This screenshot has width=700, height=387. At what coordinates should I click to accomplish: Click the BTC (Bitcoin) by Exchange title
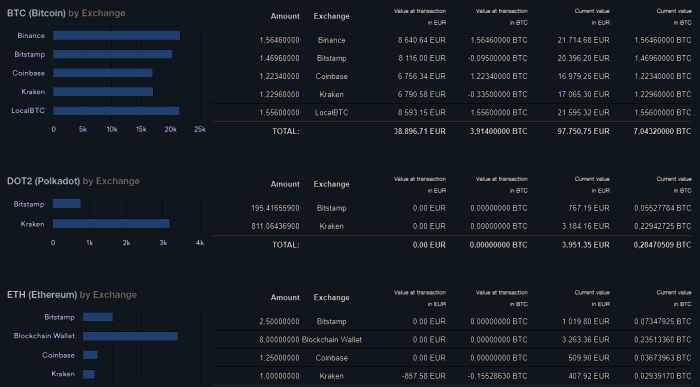(x=66, y=13)
